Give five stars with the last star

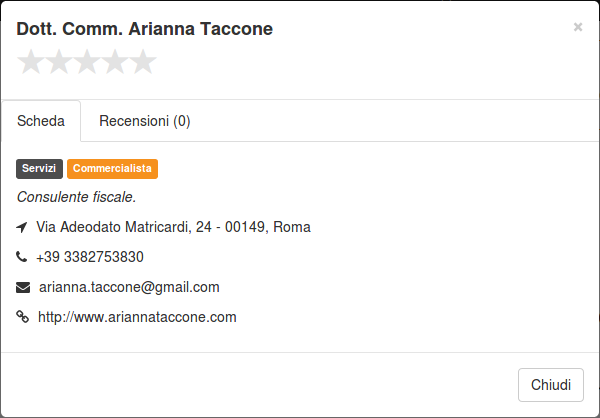click(143, 62)
